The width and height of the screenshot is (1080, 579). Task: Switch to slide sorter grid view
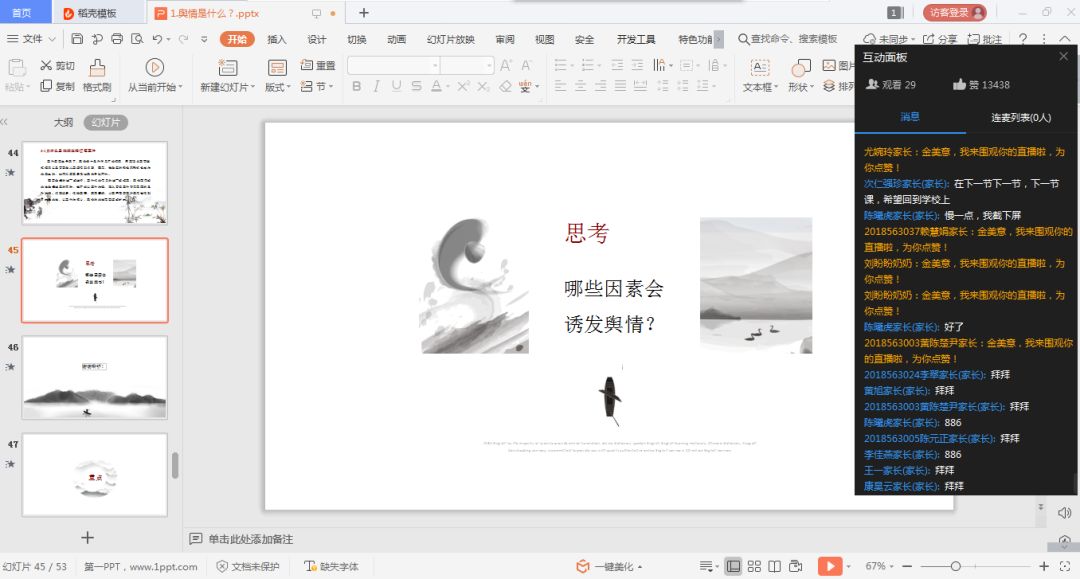(755, 566)
